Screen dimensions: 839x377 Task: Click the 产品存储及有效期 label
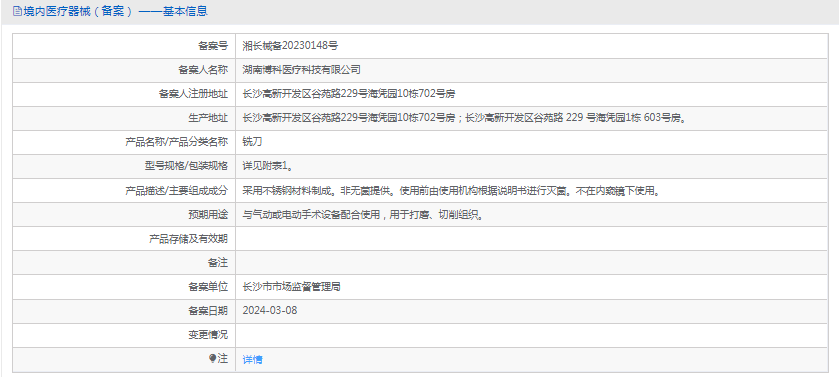point(188,238)
